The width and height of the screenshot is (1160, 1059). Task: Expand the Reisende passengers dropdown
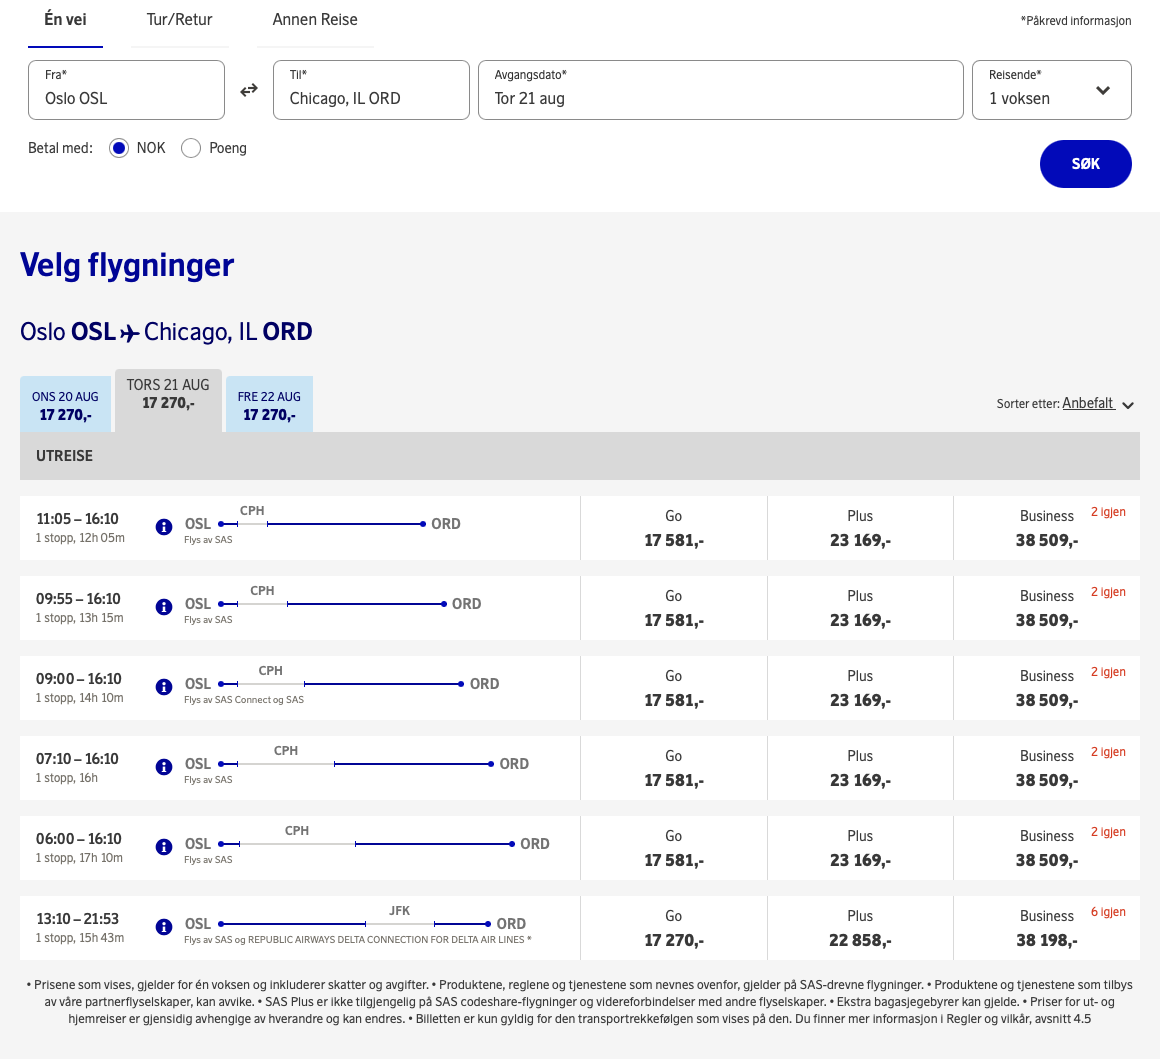[1051, 90]
